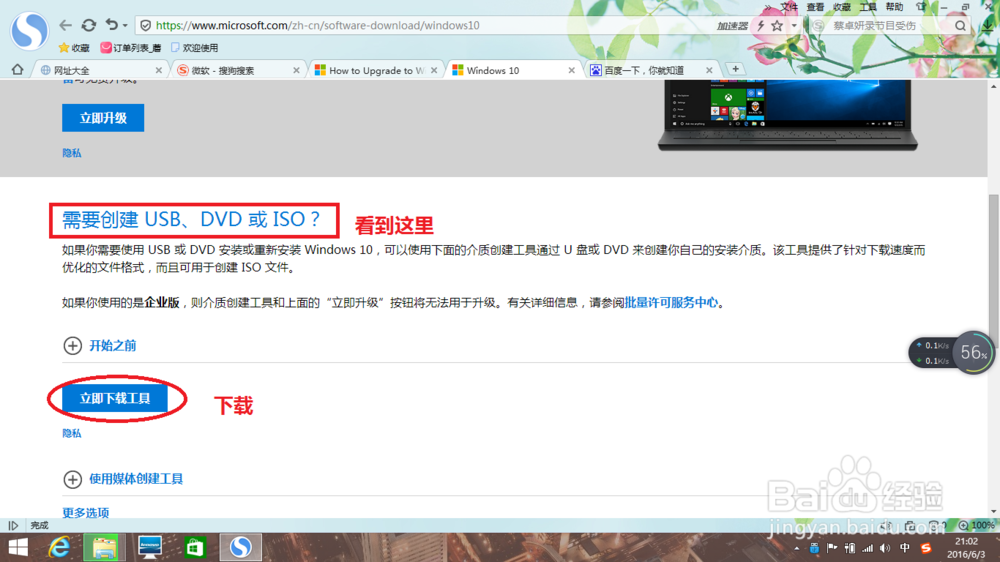The image size is (1000, 562).
Task: Click the skin shirt icon
Action: tap(921, 7)
